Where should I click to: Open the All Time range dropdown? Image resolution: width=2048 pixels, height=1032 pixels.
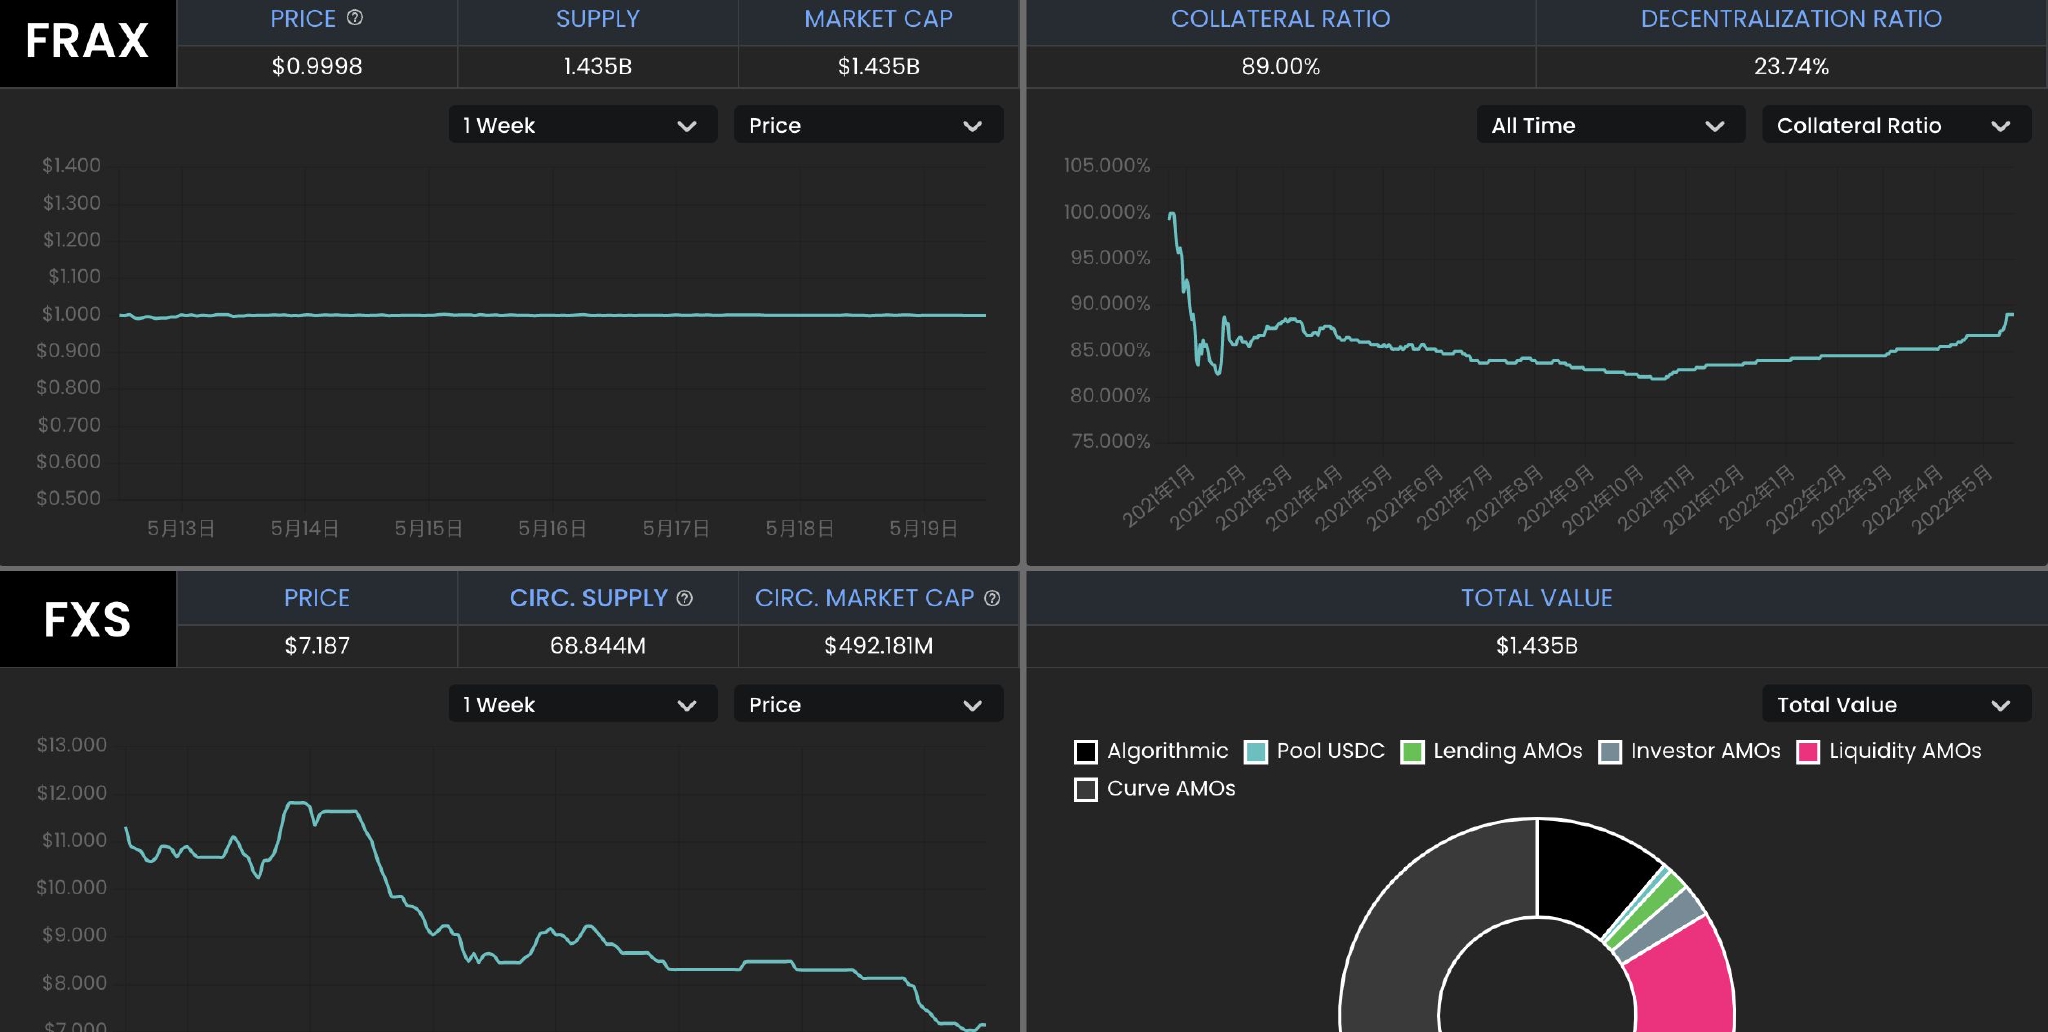point(1610,125)
